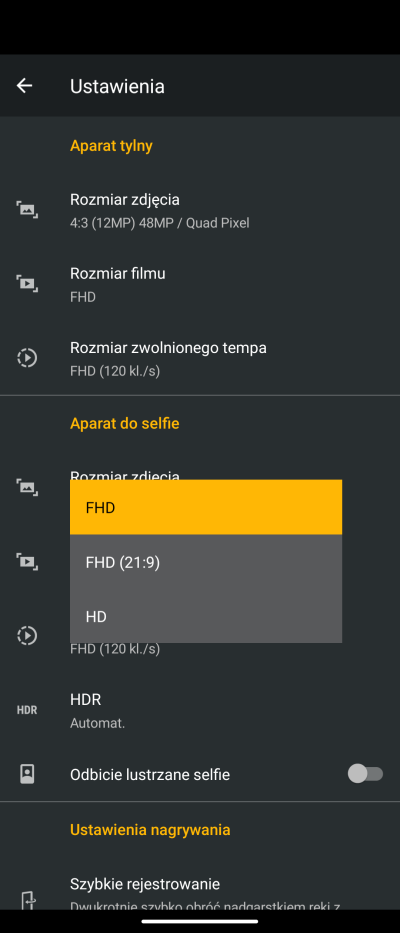400x933 pixels.
Task: Tap selfie video size icon
Action: click(27, 561)
